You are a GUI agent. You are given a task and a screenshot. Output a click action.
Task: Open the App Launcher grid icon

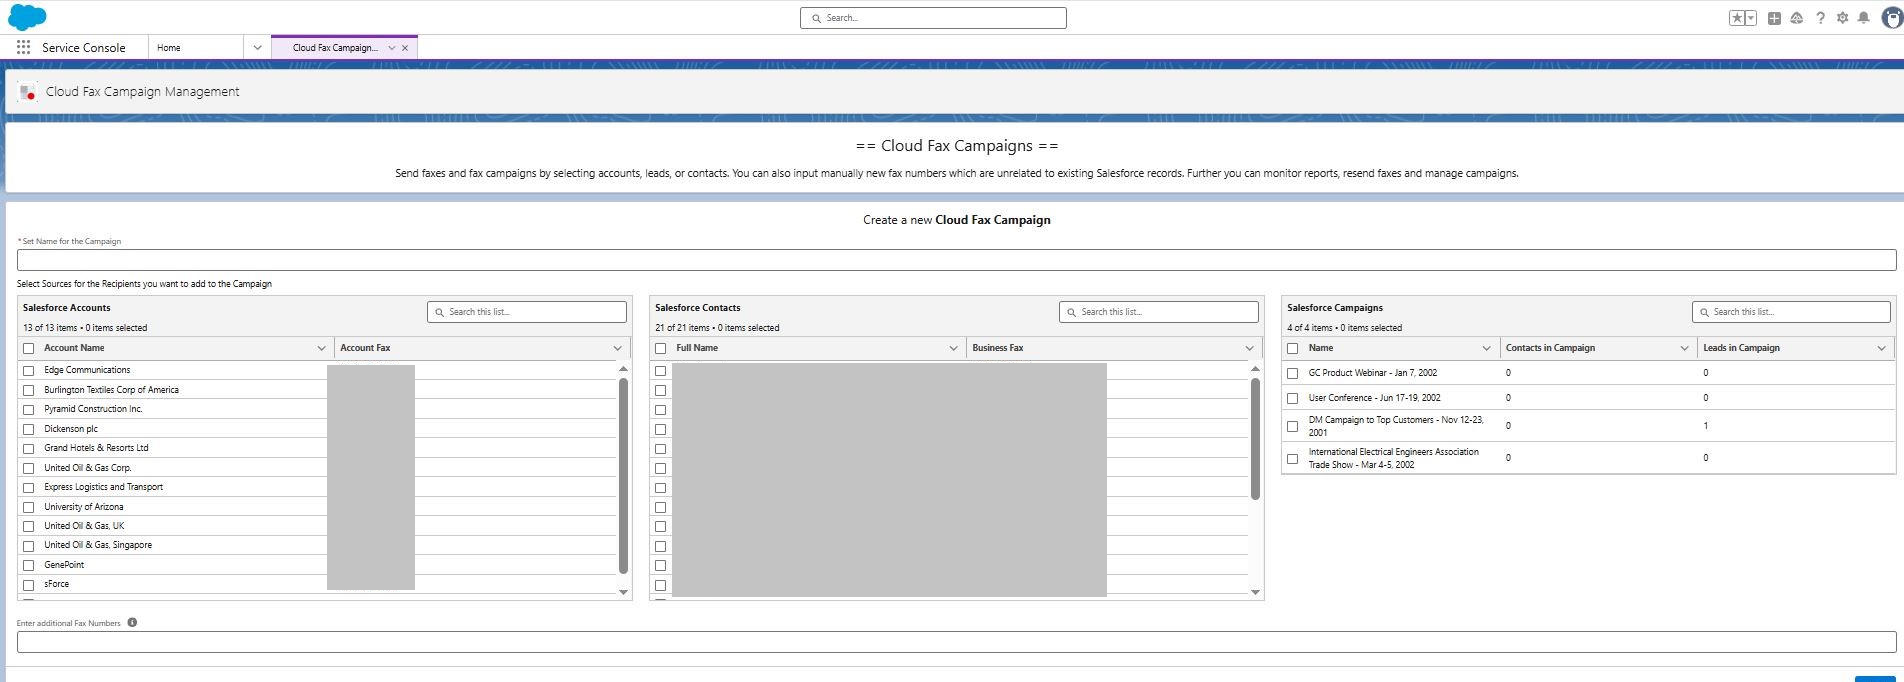pos(23,47)
